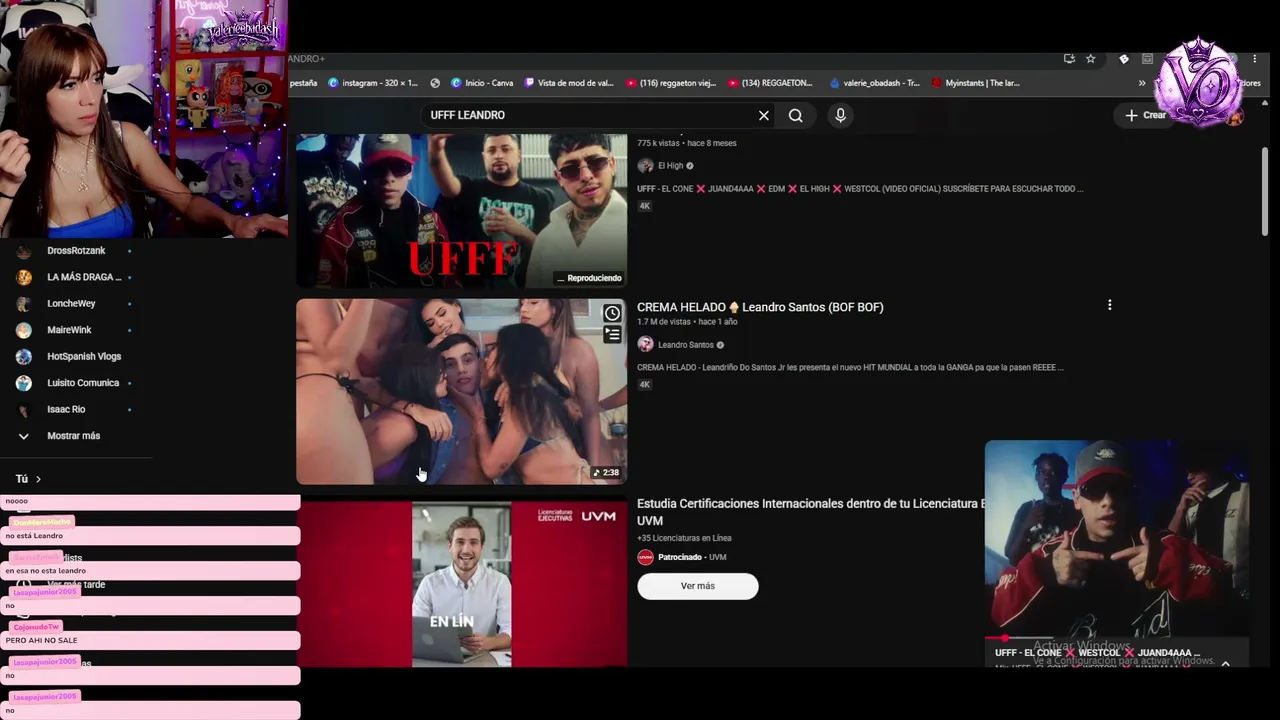1280x720 pixels.
Task: Click the UFFF - EL CONE video description
Action: tap(860, 189)
